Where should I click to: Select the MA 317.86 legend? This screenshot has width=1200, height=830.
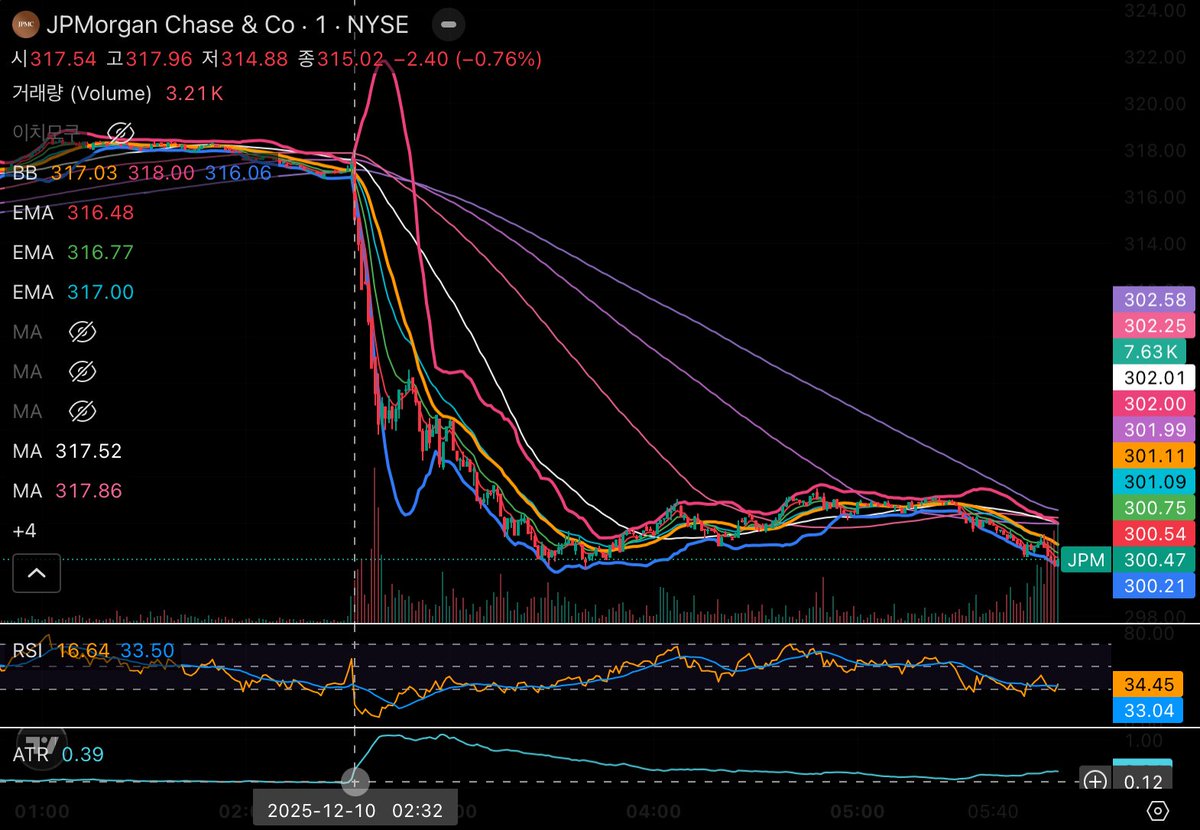pos(66,491)
